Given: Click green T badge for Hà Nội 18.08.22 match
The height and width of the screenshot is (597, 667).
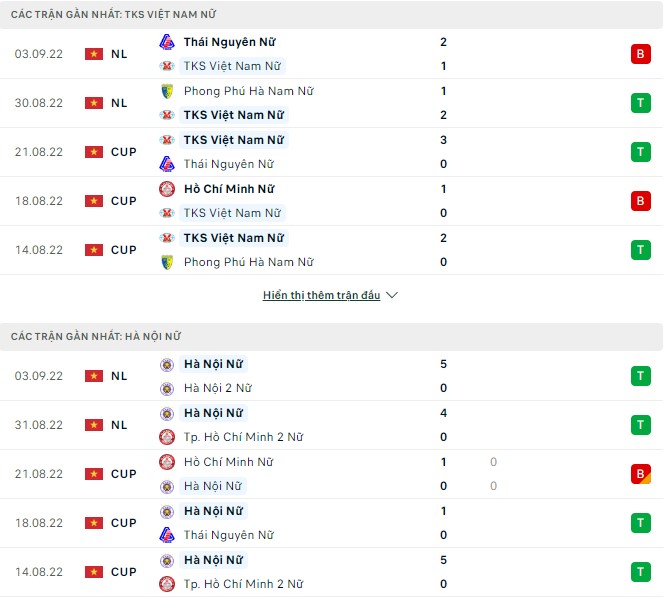Looking at the screenshot, I should point(640,523).
